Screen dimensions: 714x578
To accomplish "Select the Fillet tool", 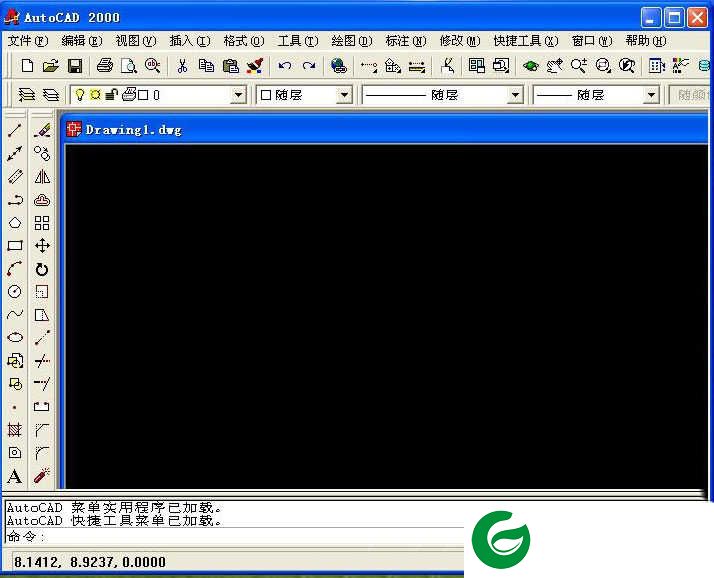I will [x=42, y=452].
